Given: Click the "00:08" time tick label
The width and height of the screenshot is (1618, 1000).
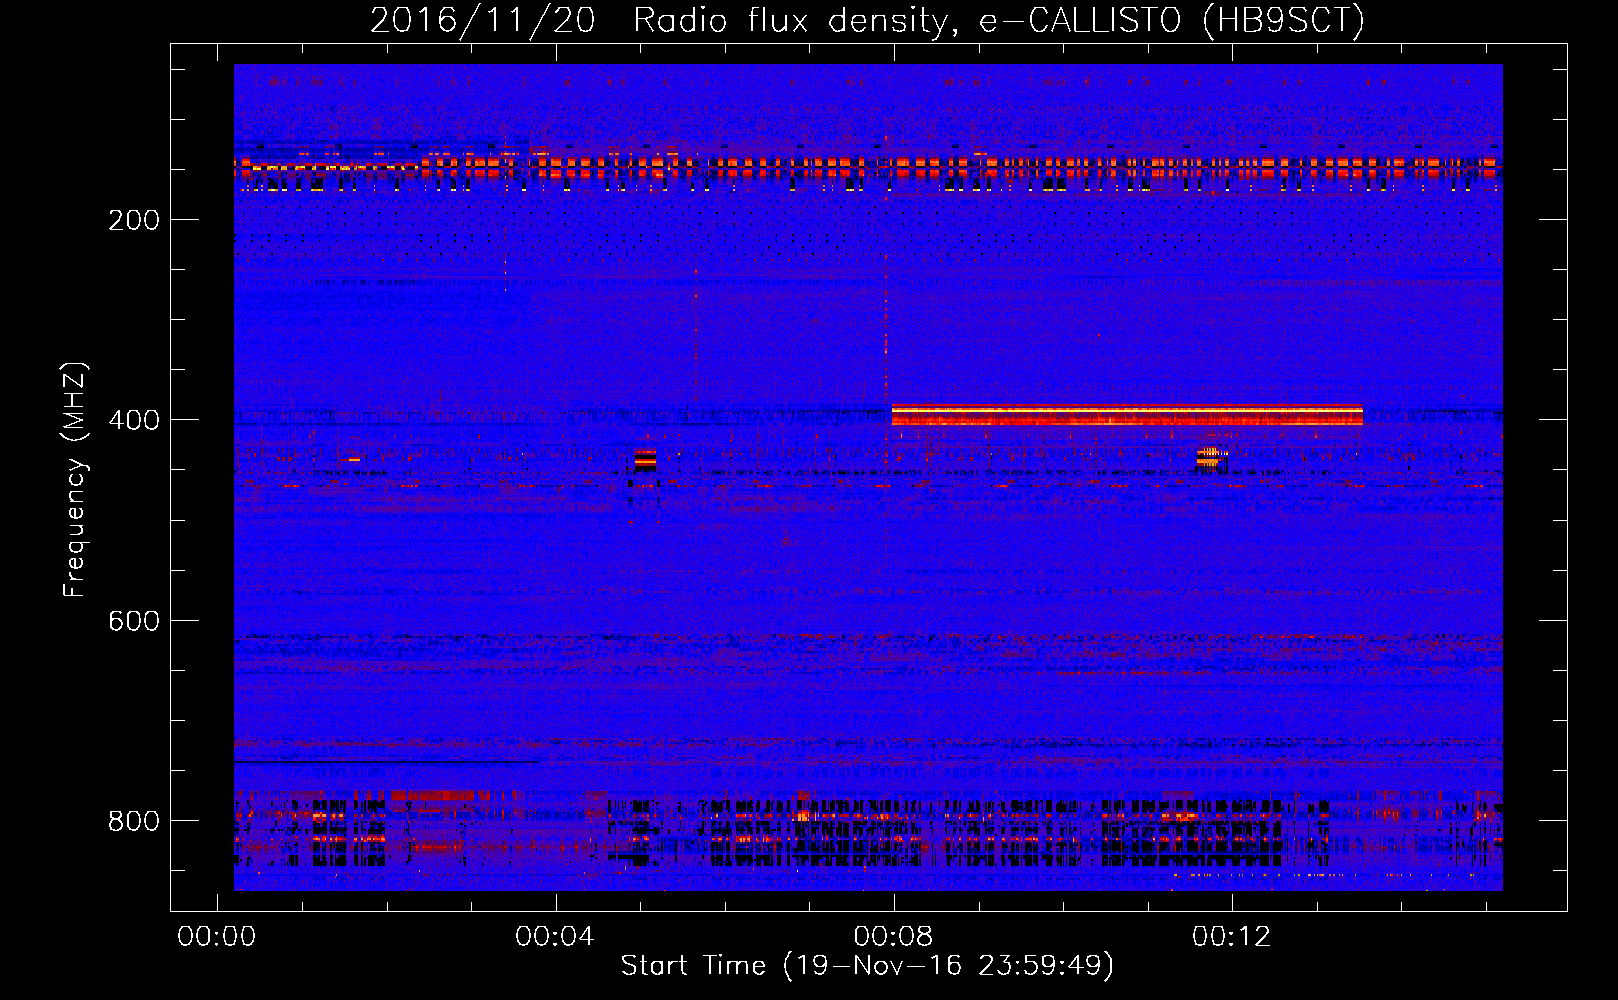Looking at the screenshot, I should click(x=893, y=937).
